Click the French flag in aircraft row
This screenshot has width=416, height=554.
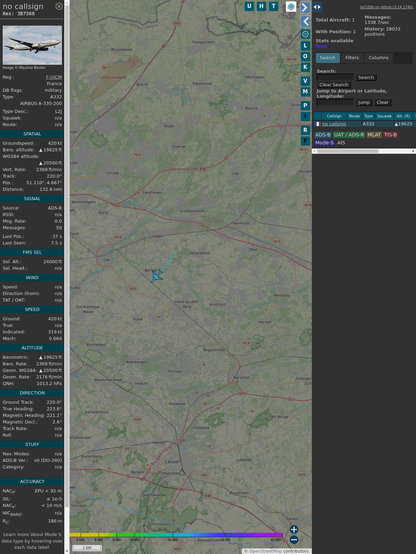click(318, 124)
